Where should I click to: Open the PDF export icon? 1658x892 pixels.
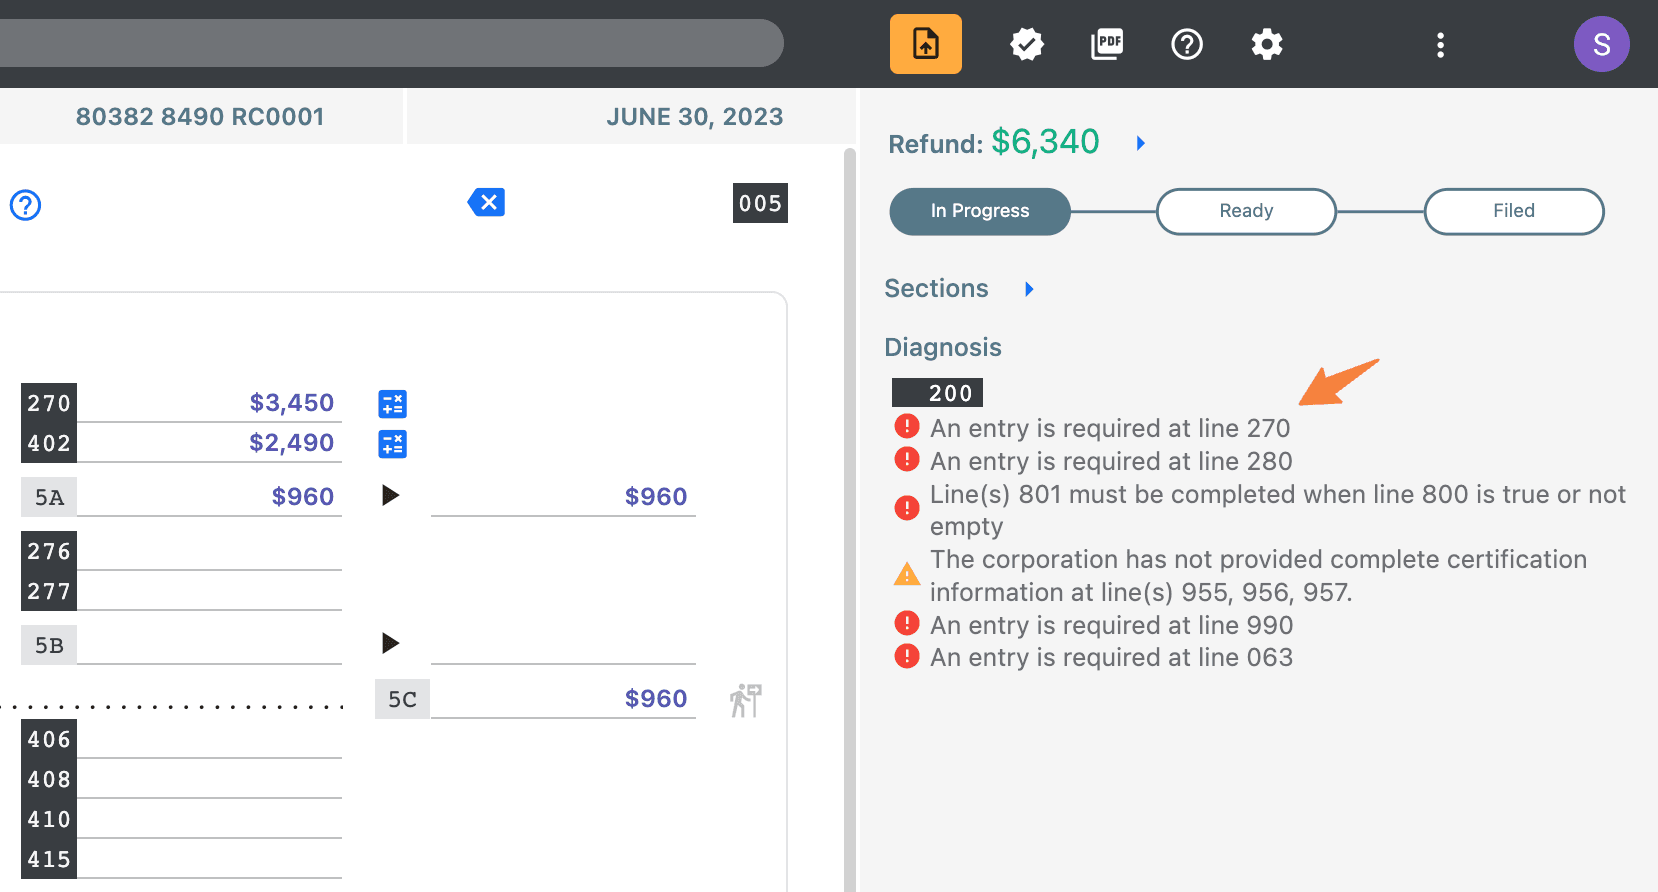click(1107, 44)
